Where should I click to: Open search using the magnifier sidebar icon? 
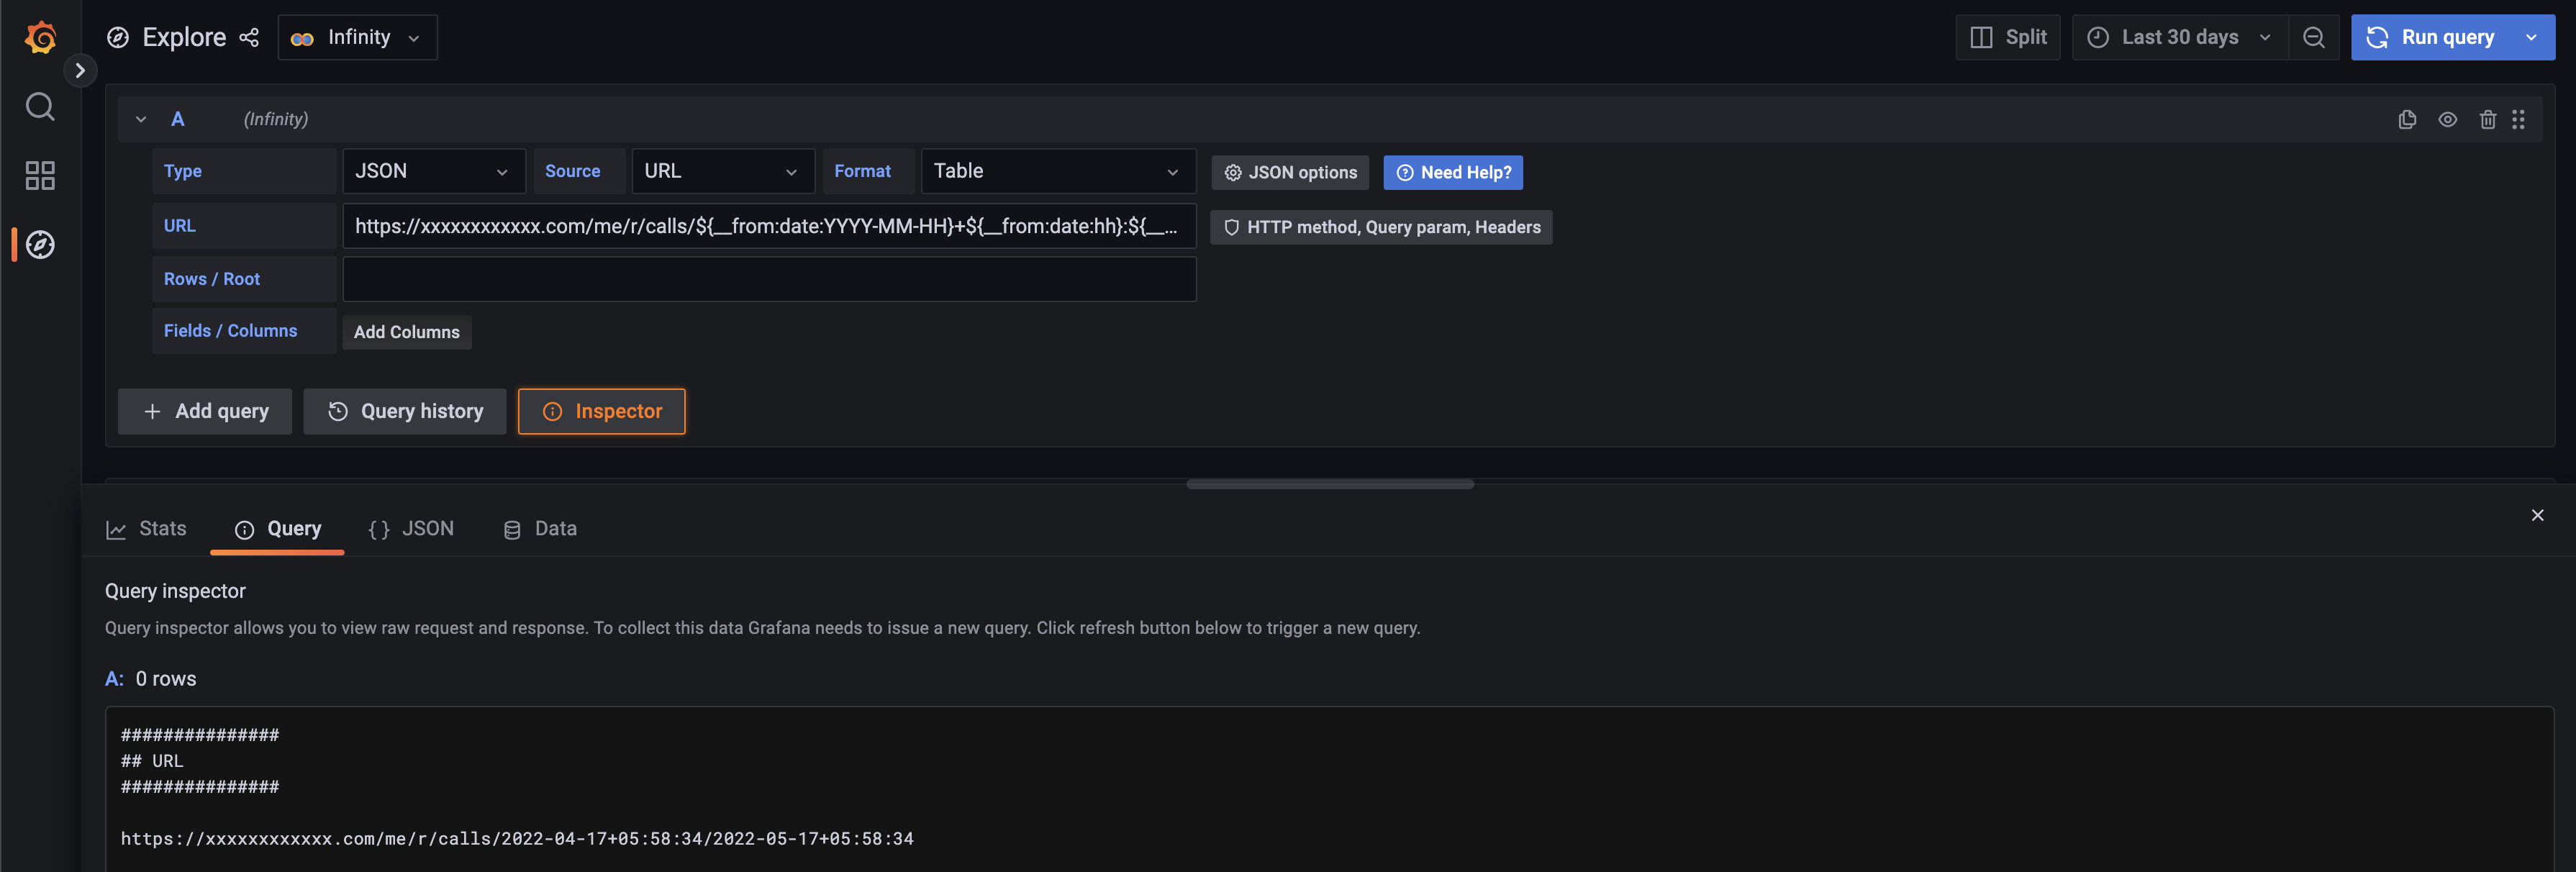(x=40, y=106)
